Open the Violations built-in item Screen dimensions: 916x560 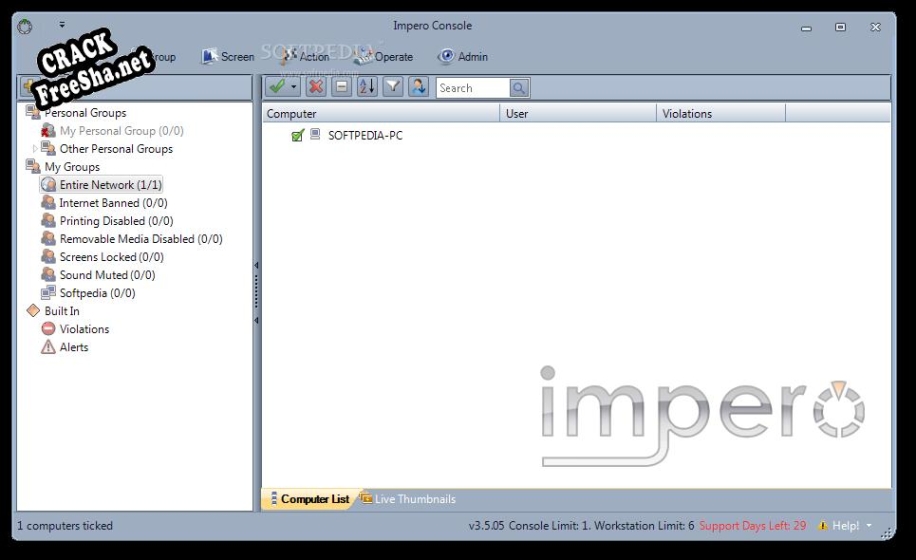click(84, 329)
